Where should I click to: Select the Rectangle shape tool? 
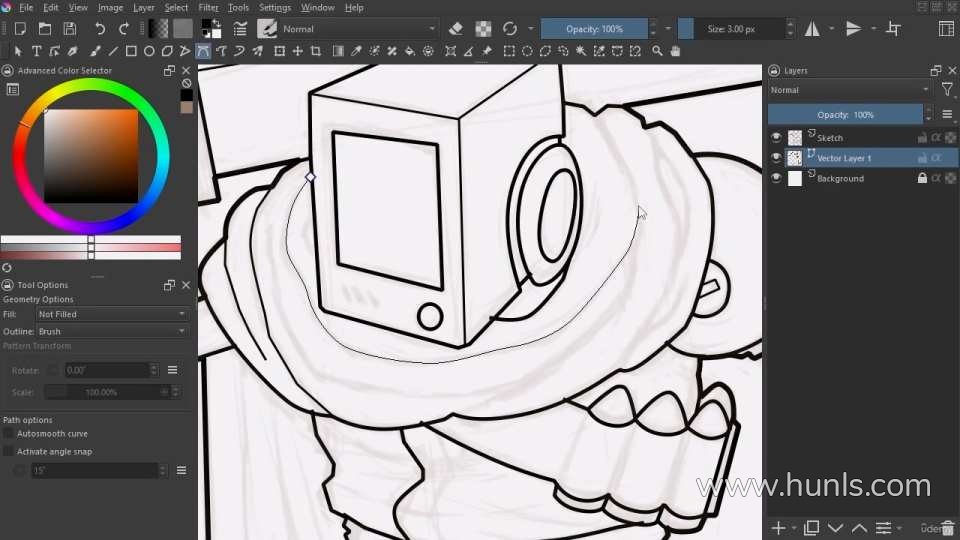130,51
